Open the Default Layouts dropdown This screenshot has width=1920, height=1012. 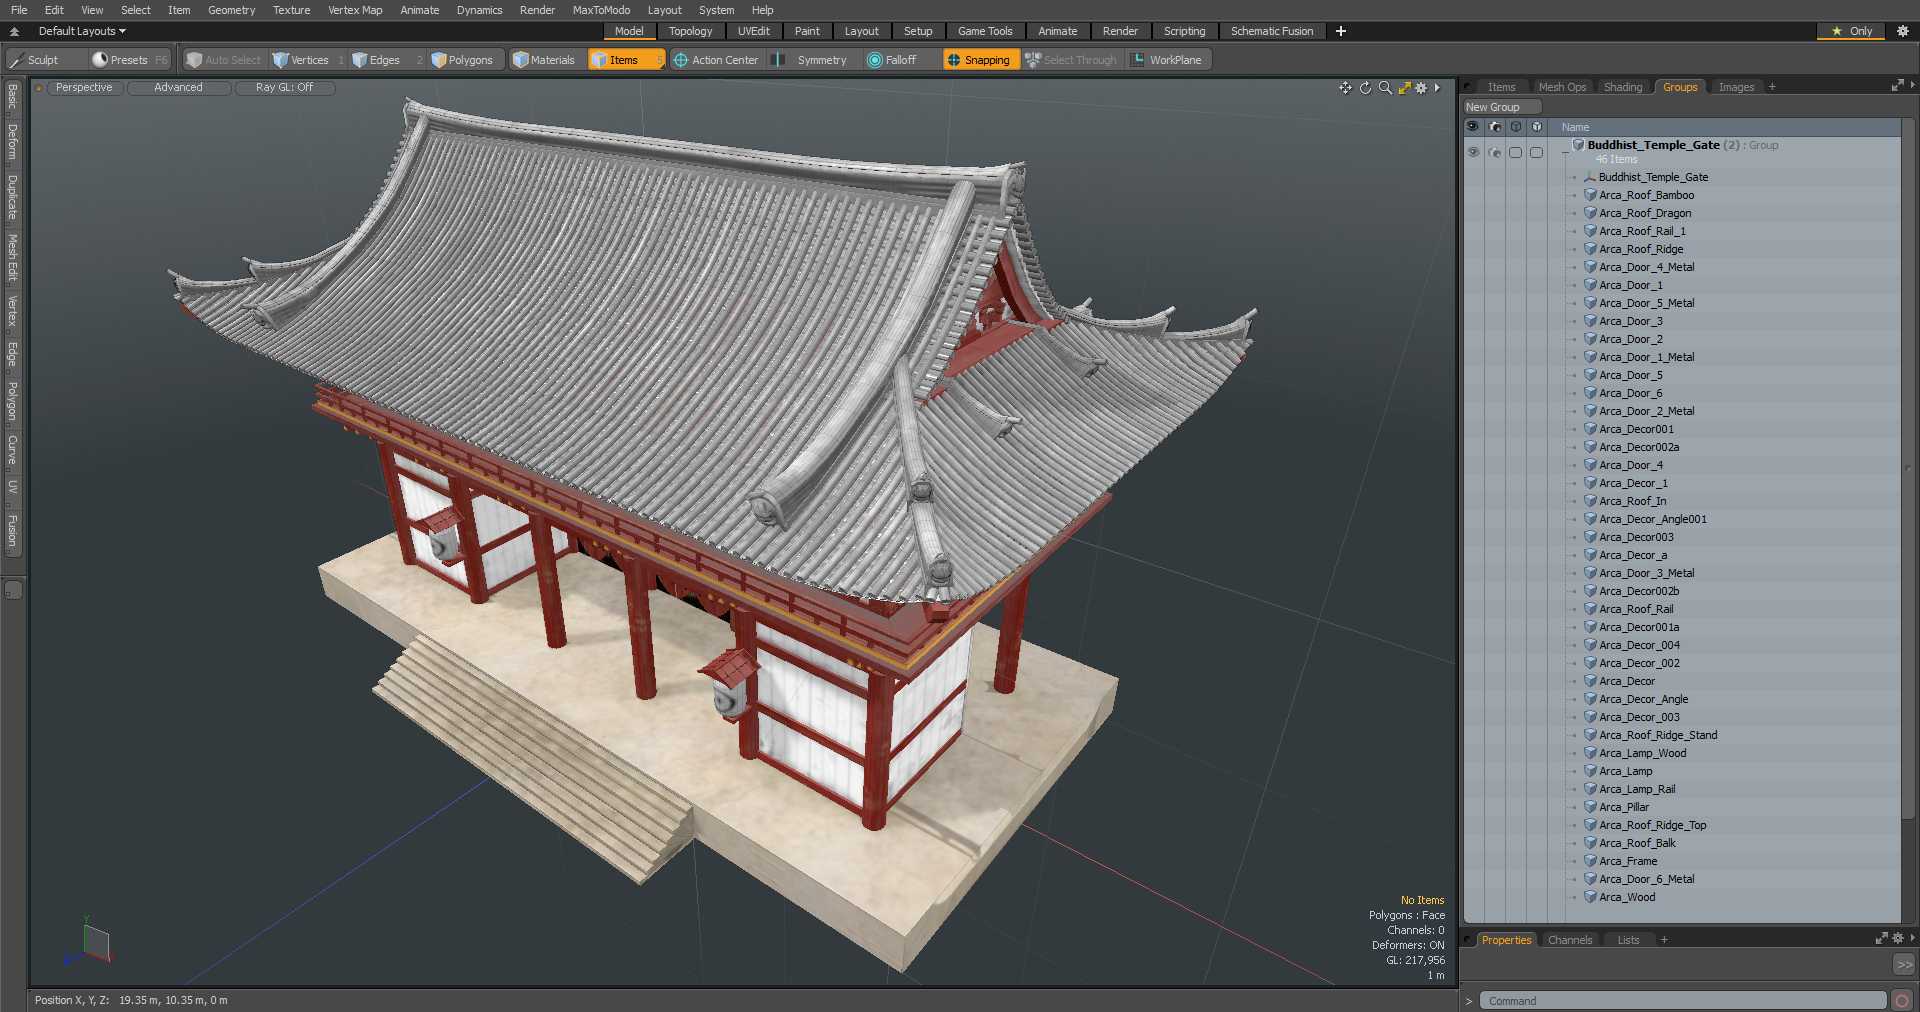[82, 31]
